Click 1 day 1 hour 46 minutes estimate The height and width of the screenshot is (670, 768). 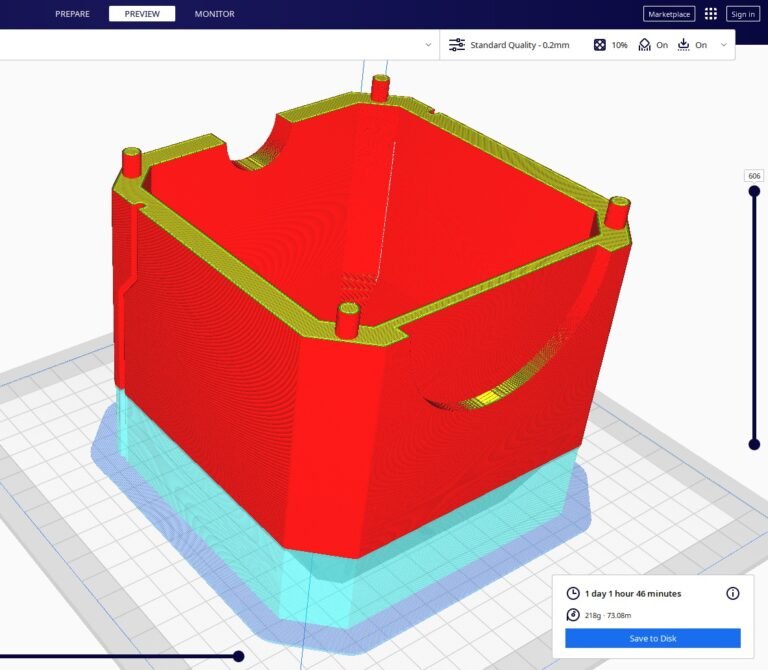pos(633,594)
